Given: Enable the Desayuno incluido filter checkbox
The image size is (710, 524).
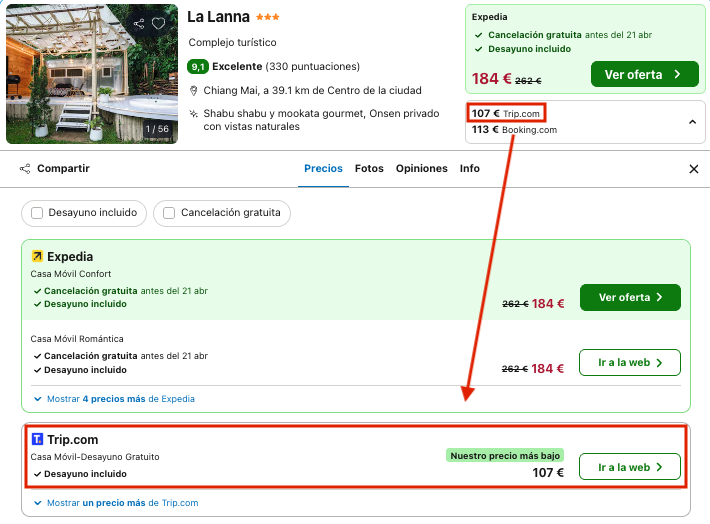Looking at the screenshot, I should click(37, 213).
